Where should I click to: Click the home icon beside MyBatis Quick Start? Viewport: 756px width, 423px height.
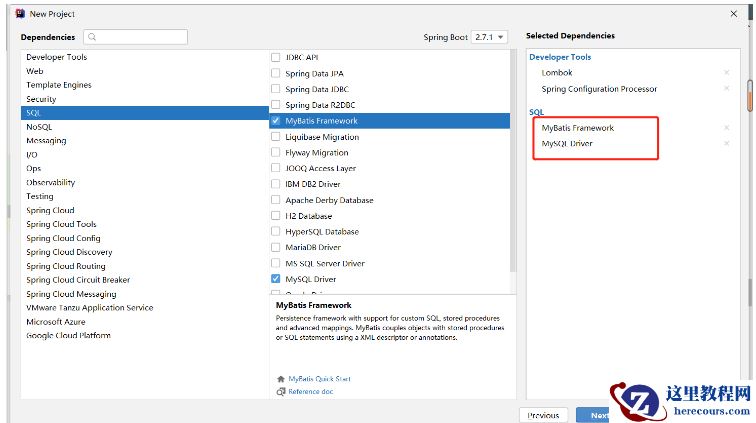click(280, 379)
